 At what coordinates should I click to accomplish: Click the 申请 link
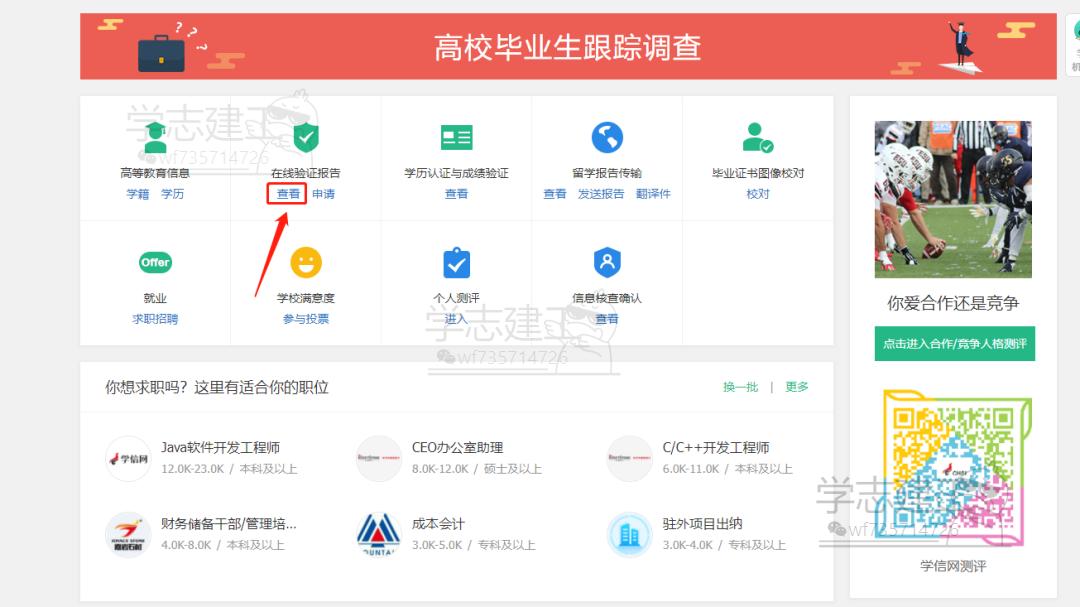click(x=325, y=193)
